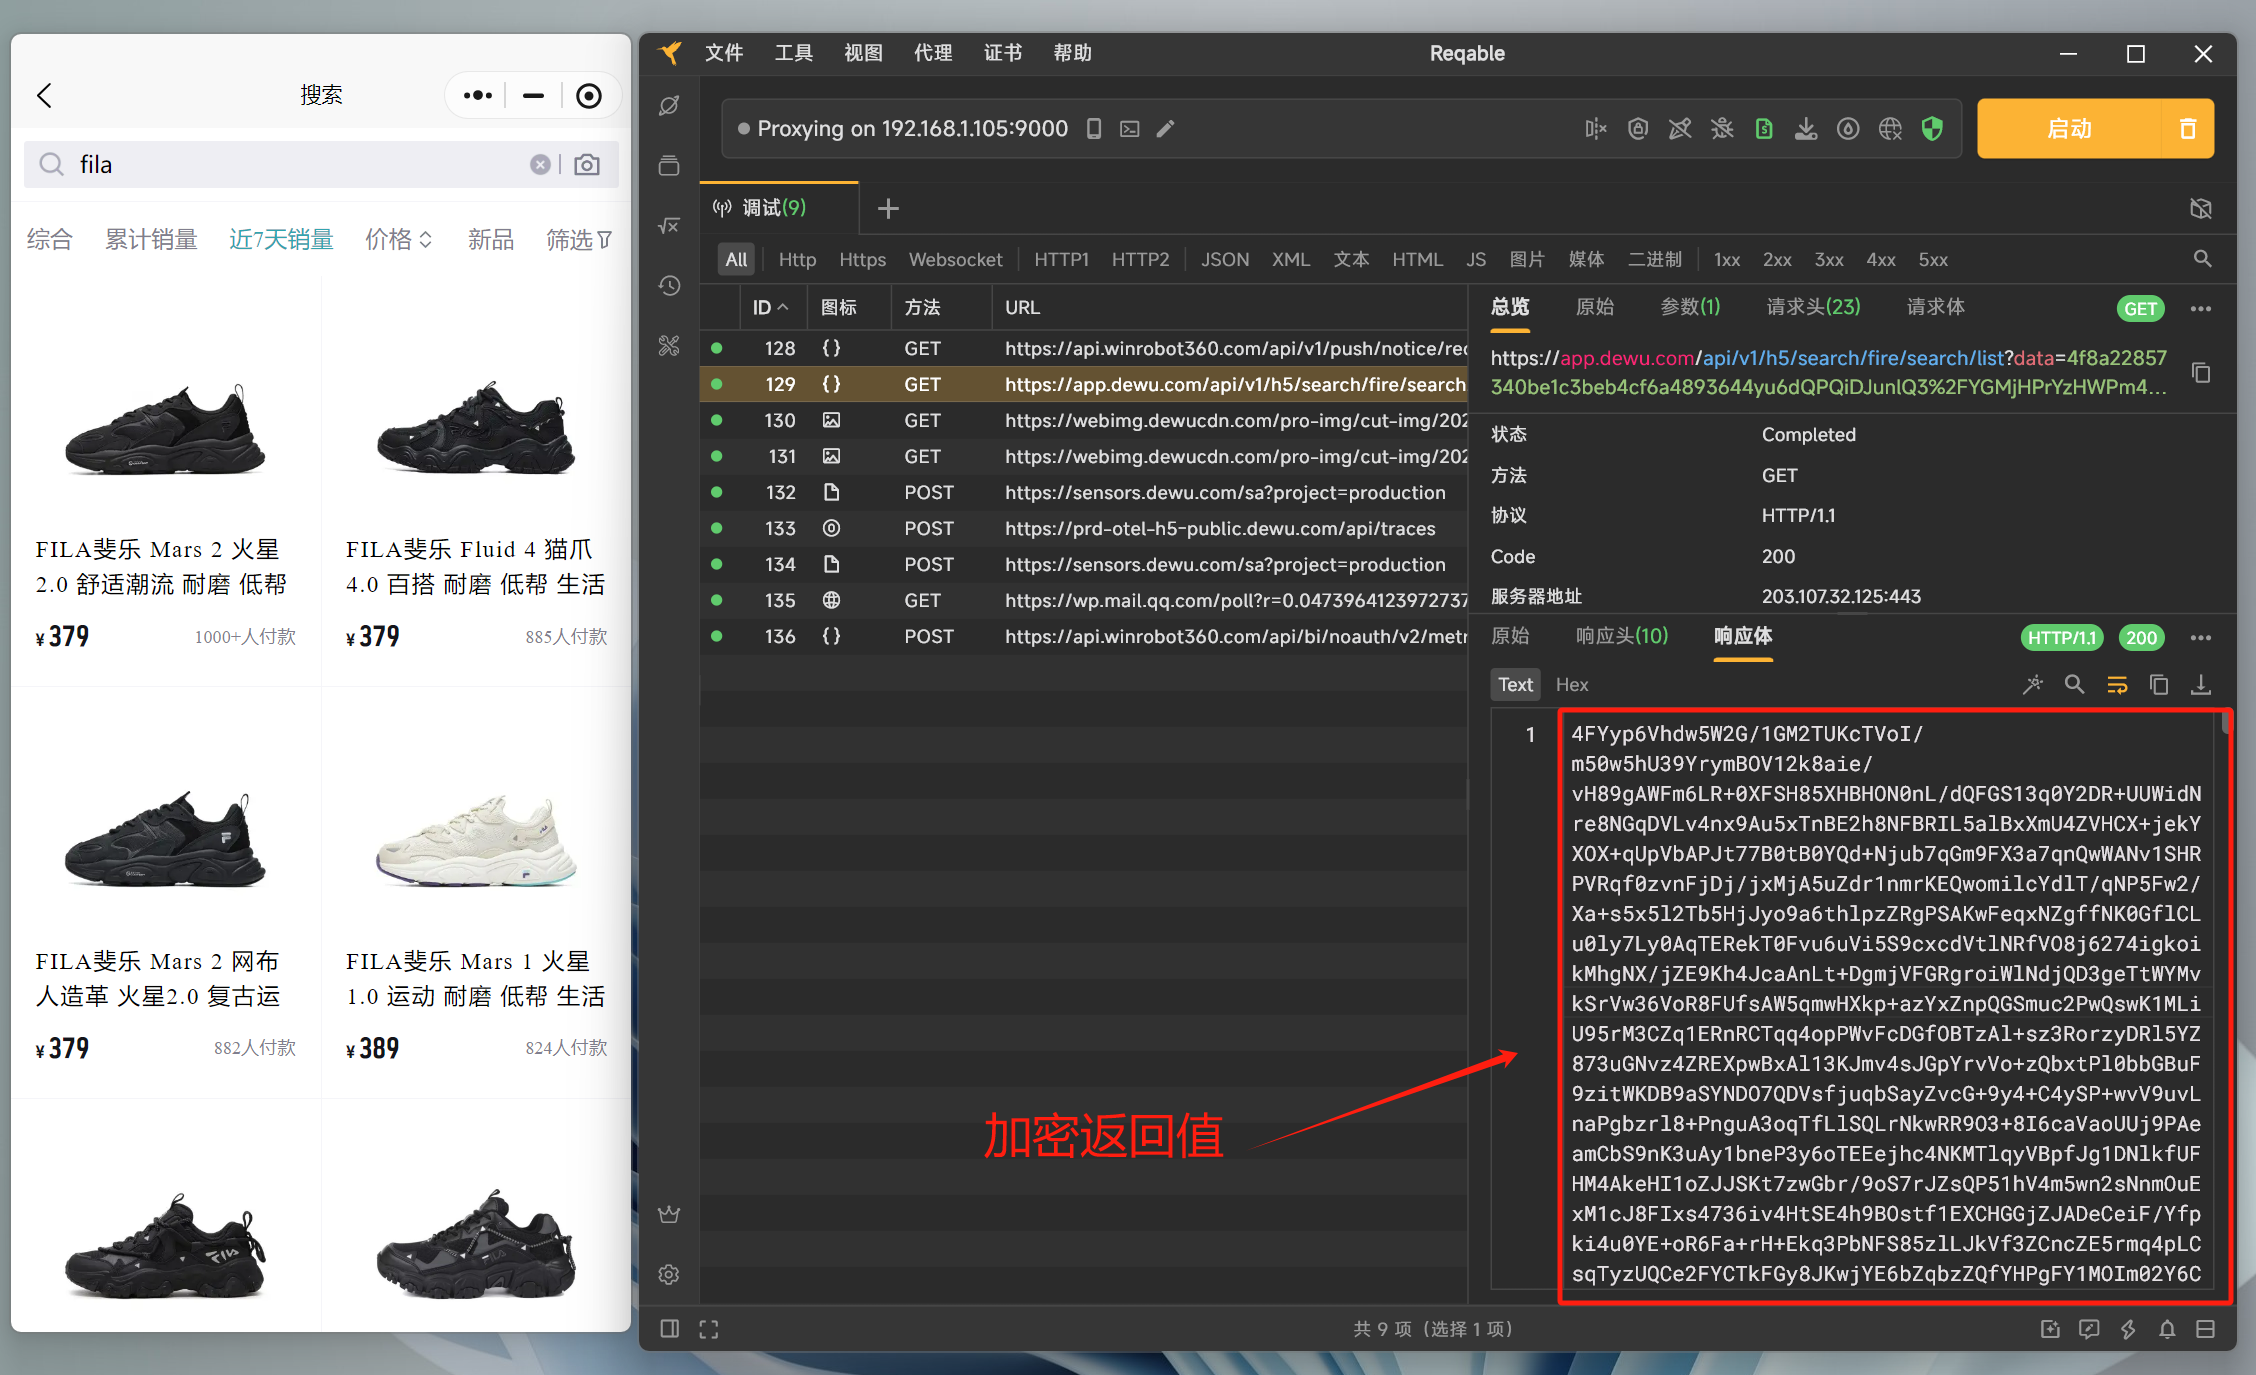Open the history clock icon in left sidebar
Screen dimensions: 2256x1375
pos(669,286)
